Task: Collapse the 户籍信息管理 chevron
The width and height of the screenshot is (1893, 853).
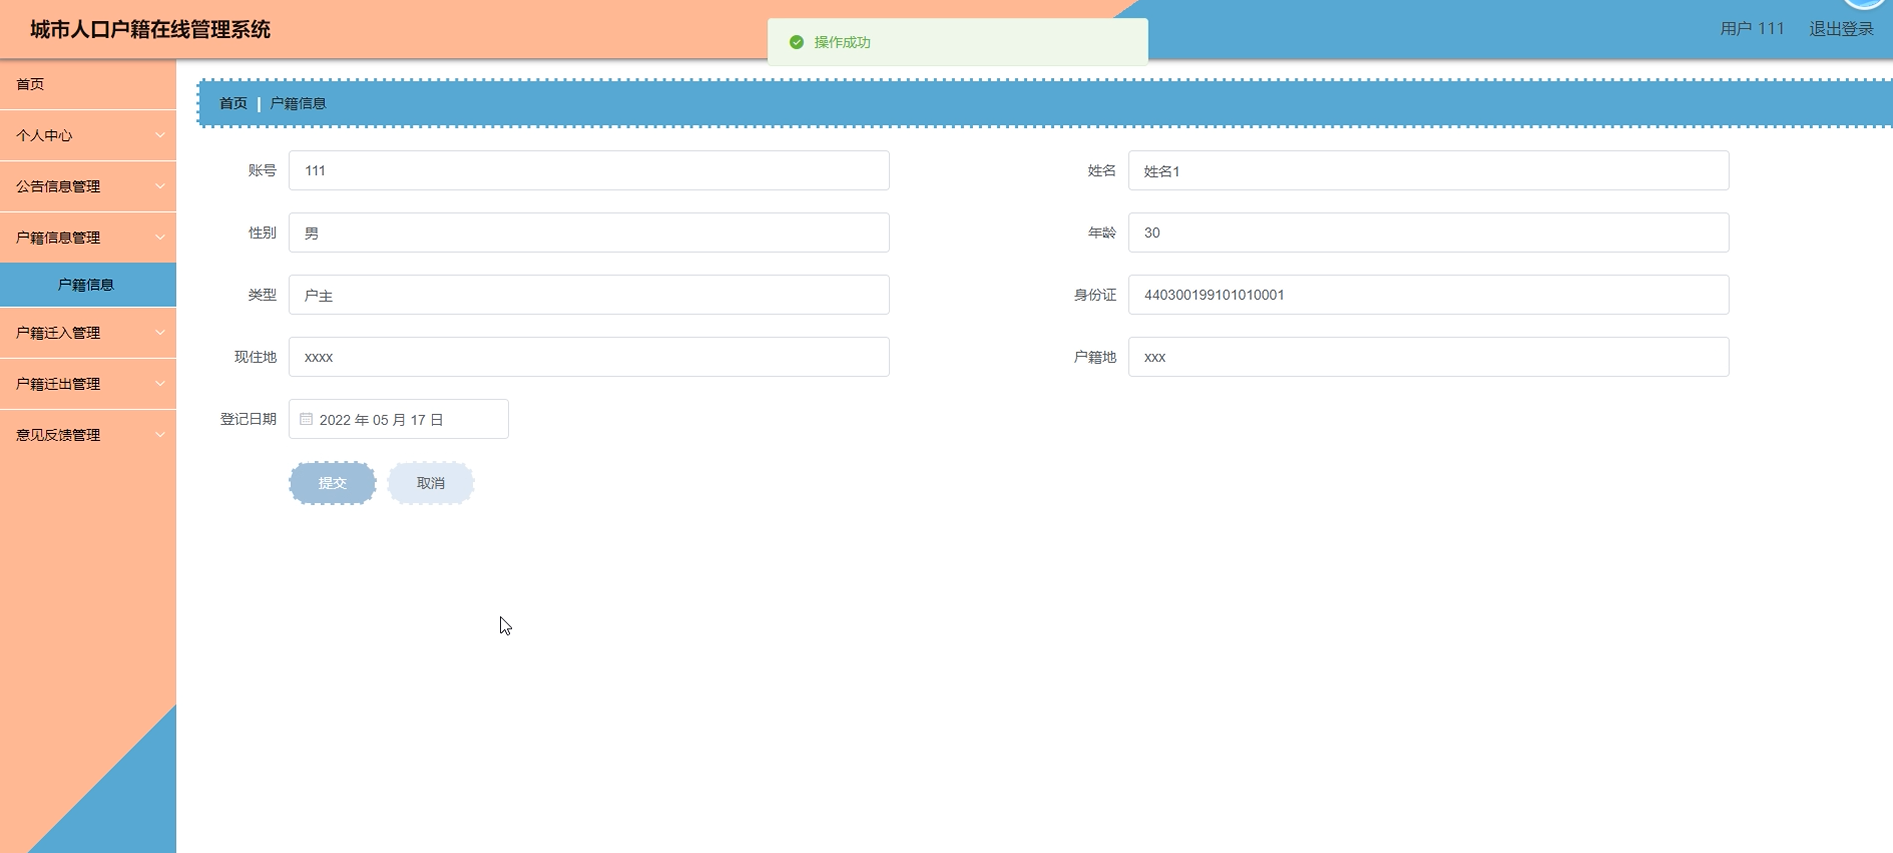Action: click(x=160, y=237)
